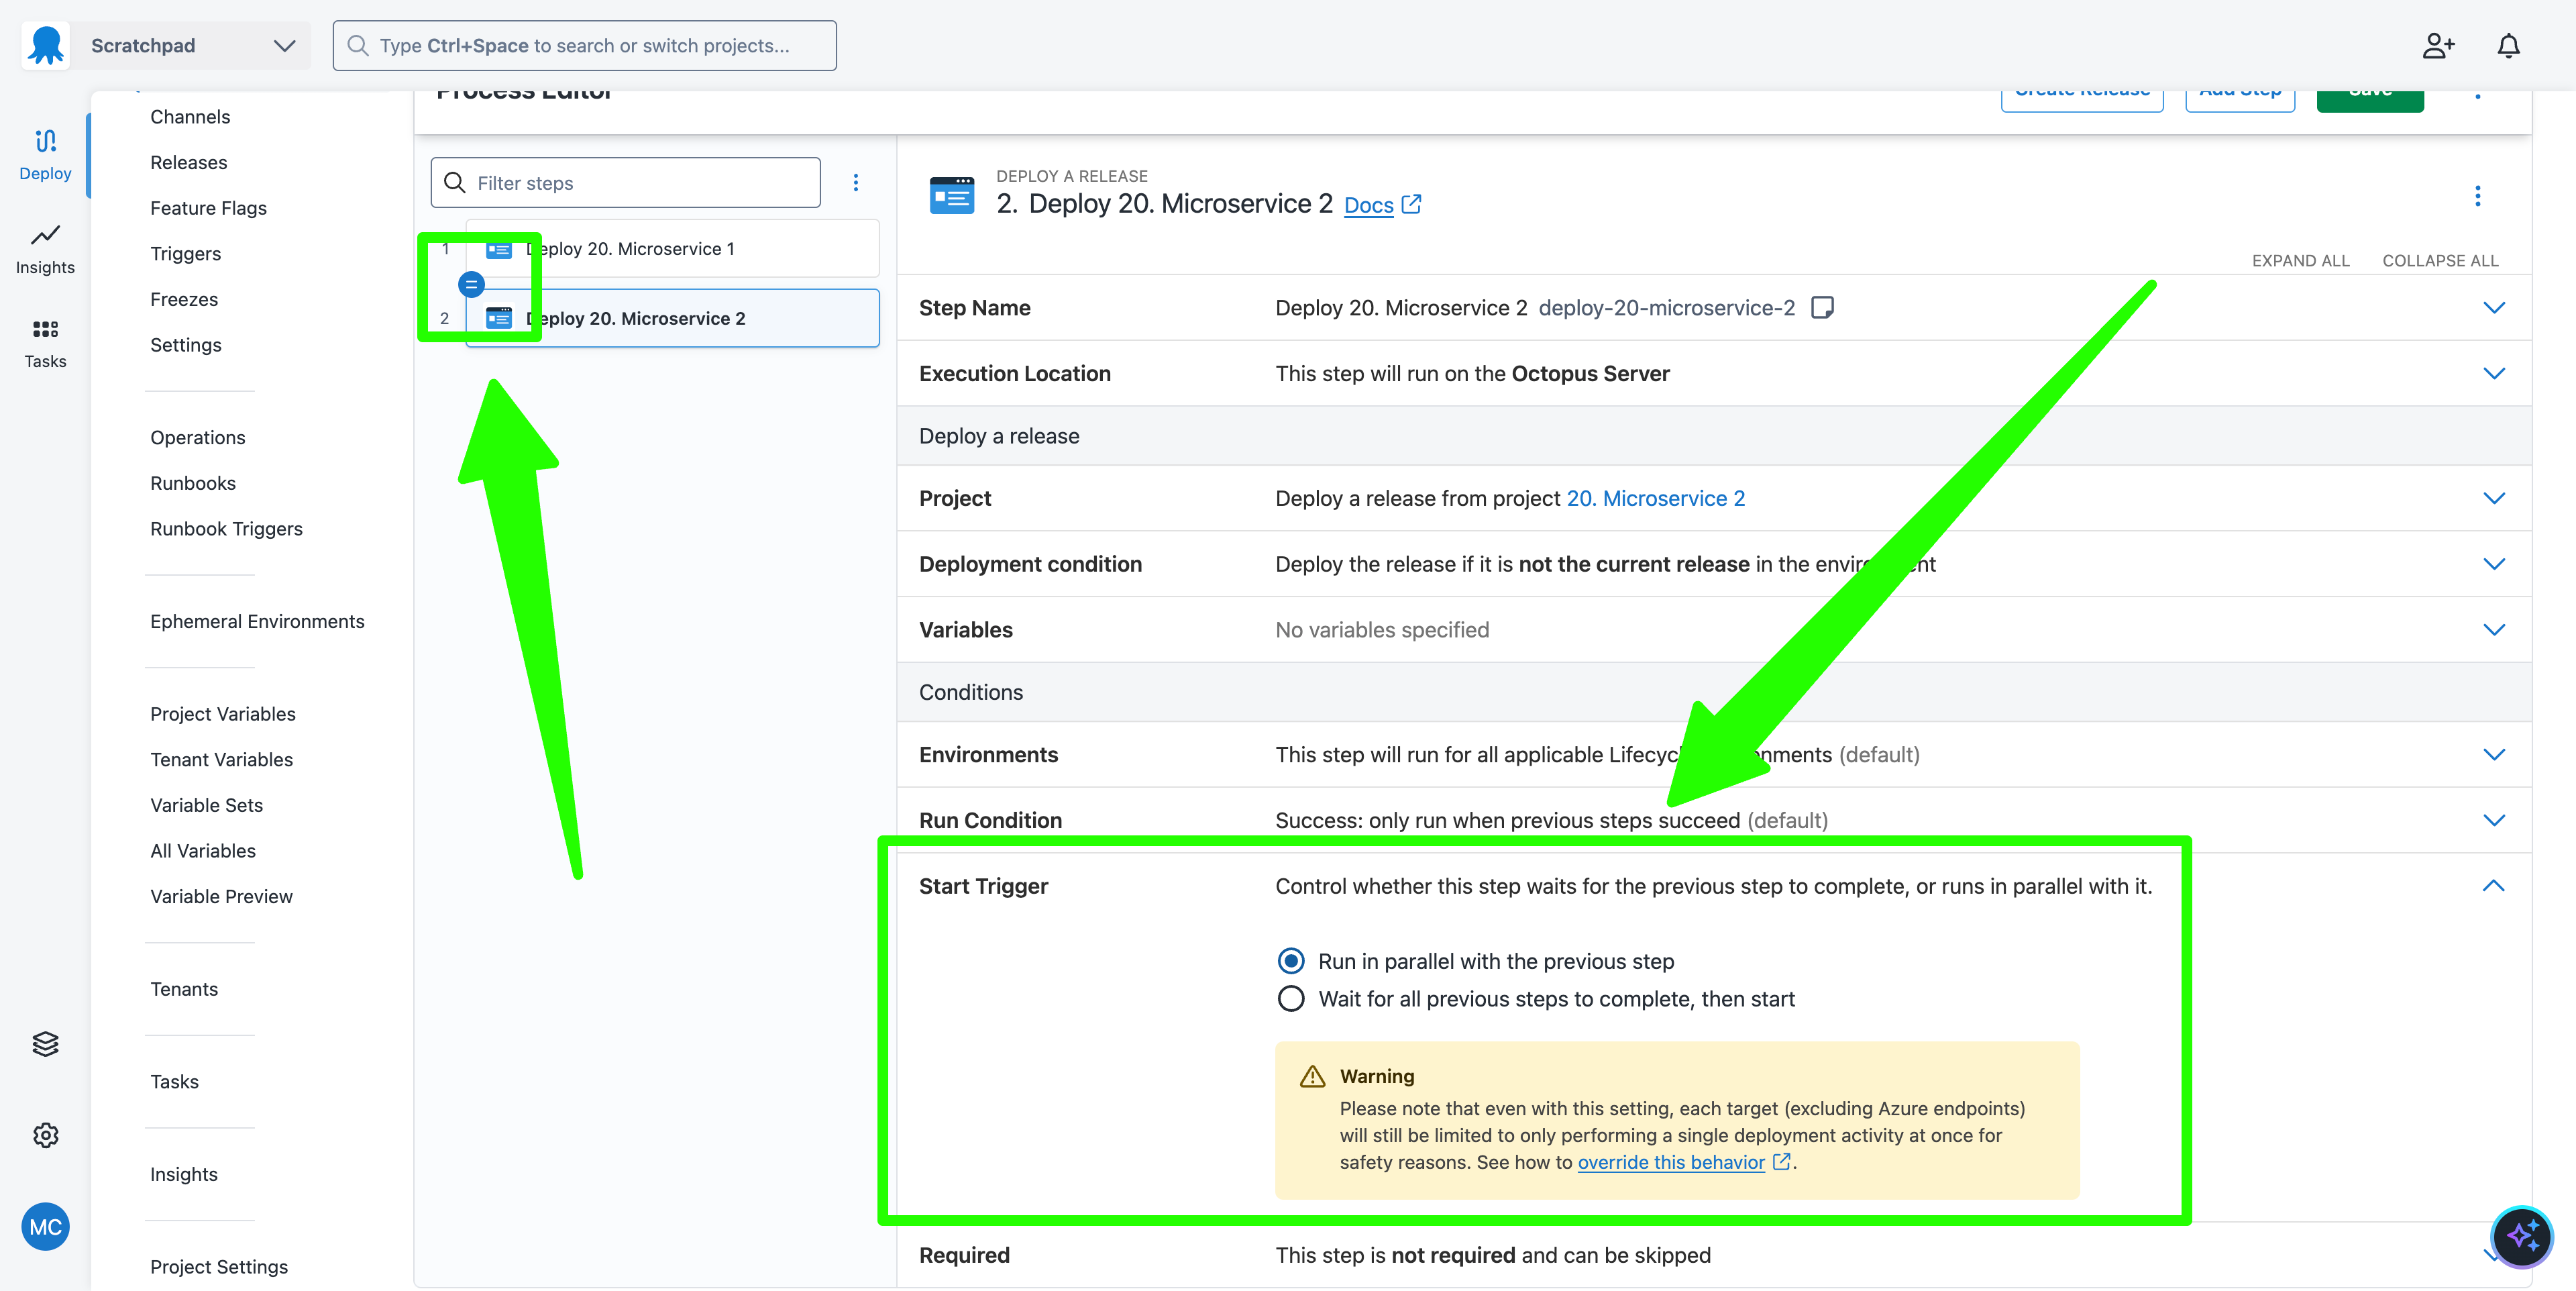Open Operations in project menu

click(198, 437)
